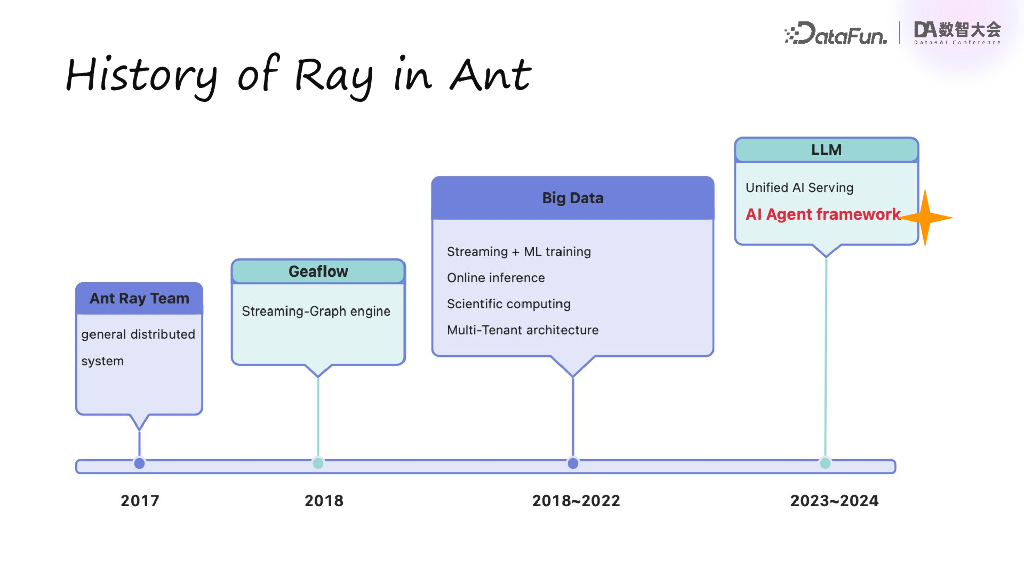Screen dimensions: 1024x576
Task: Select the 2018~2022 timeline dot
Action: (x=573, y=463)
